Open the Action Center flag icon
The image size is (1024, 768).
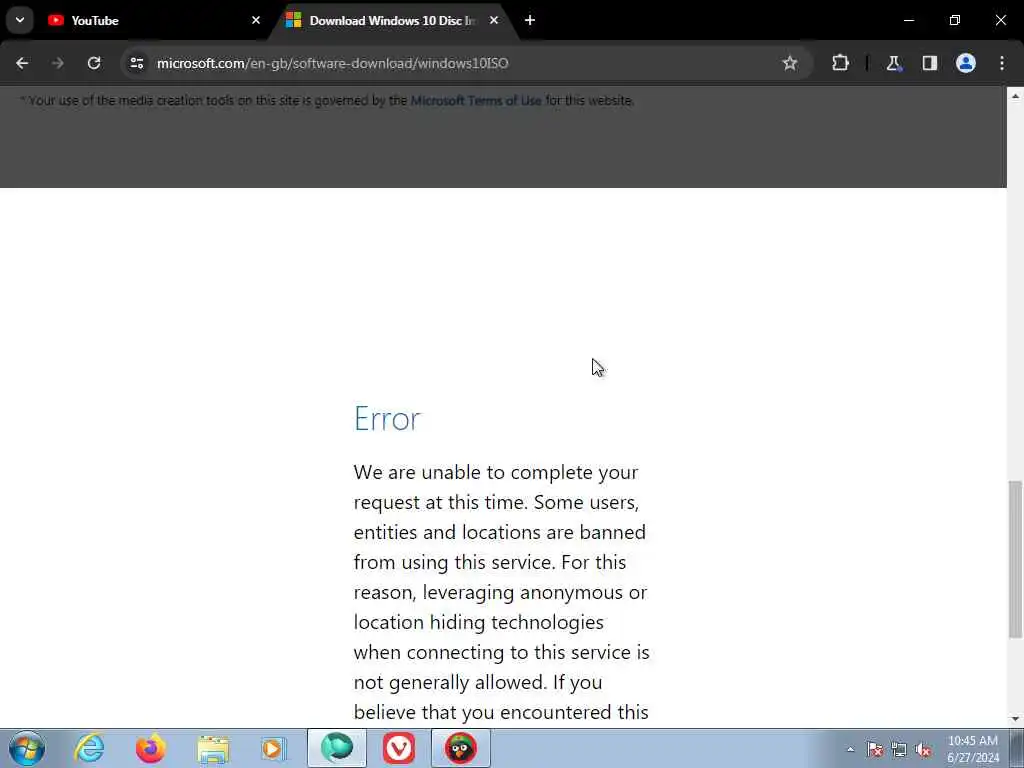pyautogui.click(x=875, y=750)
